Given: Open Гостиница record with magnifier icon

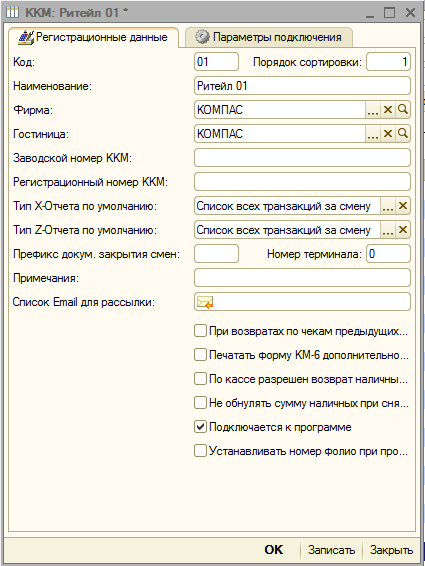Looking at the screenshot, I should (403, 134).
